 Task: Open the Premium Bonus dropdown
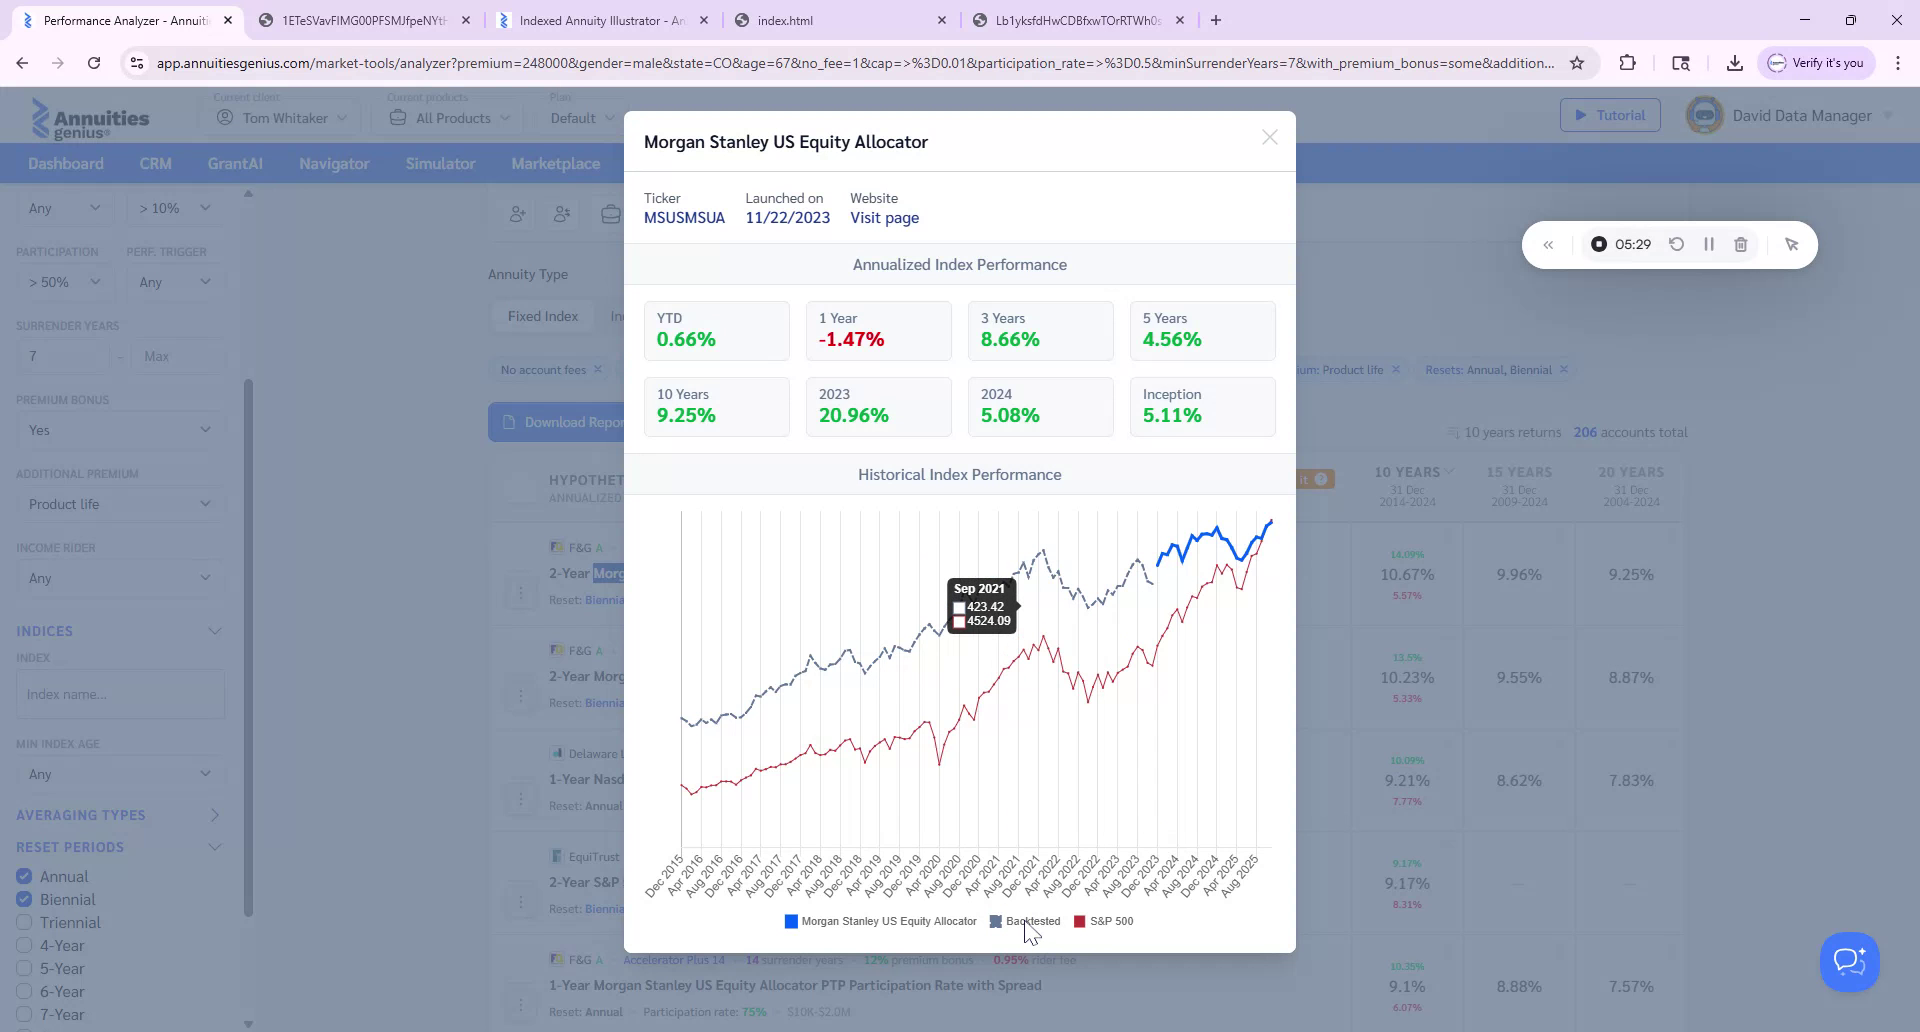120,430
